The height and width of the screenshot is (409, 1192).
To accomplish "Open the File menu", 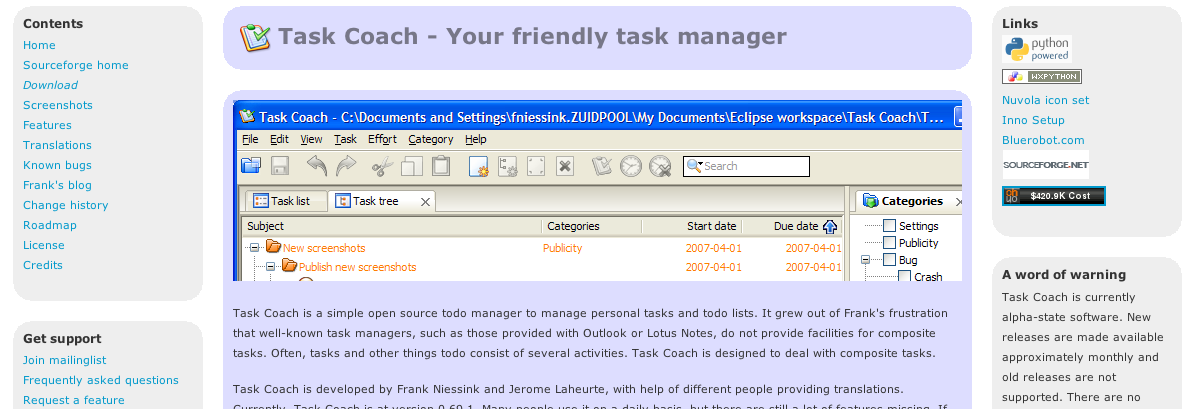I will (x=250, y=139).
